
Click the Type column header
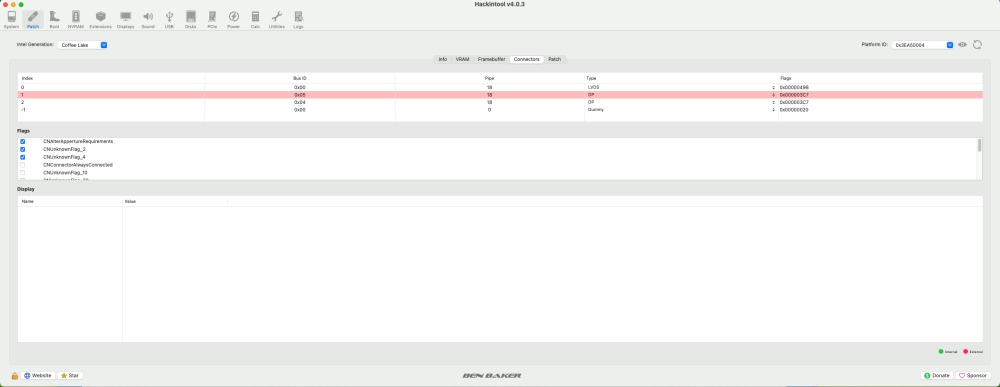pyautogui.click(x=680, y=78)
